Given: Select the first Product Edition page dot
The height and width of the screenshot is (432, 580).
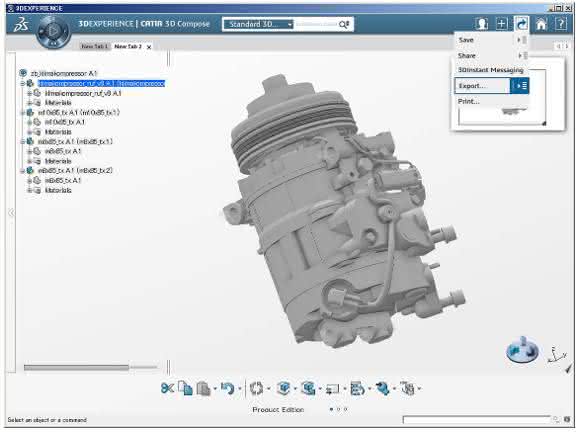Looking at the screenshot, I should pyautogui.click(x=331, y=409).
